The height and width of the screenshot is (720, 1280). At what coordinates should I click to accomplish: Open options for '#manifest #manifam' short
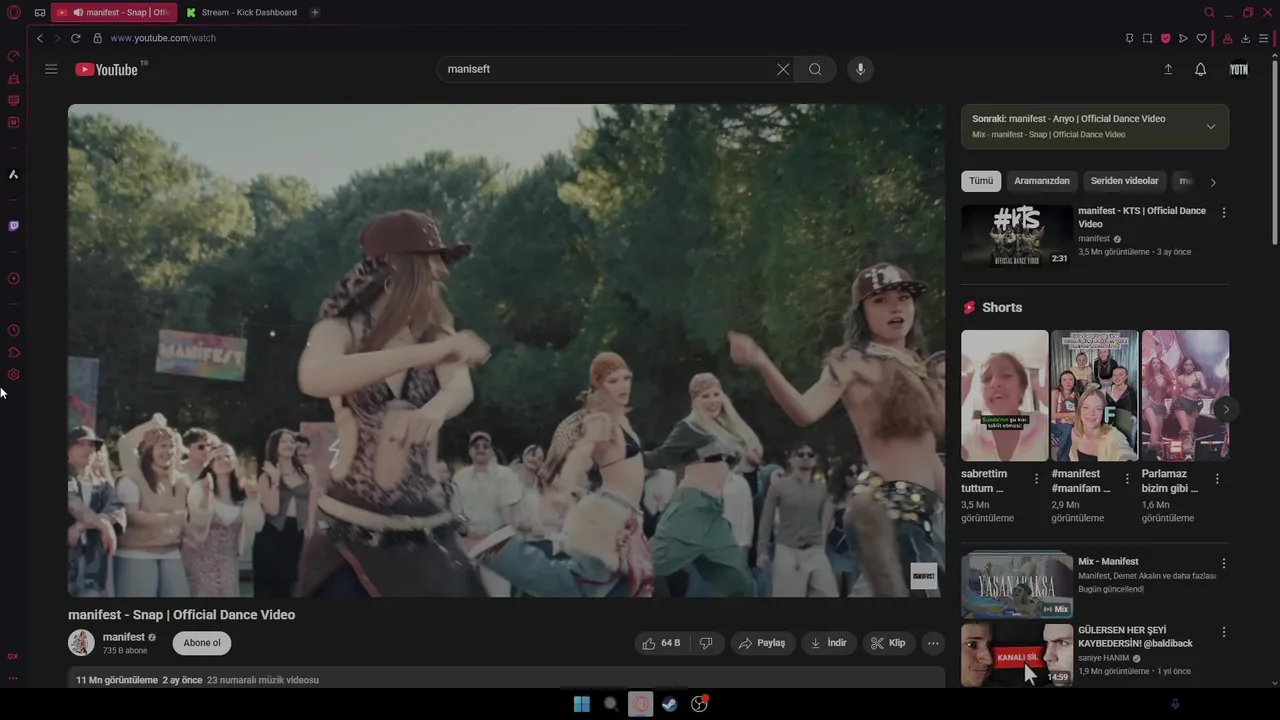point(1127,479)
